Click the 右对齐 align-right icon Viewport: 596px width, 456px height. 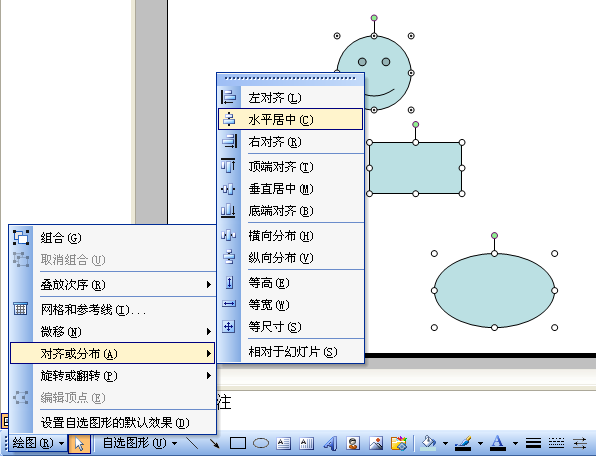coord(228,141)
